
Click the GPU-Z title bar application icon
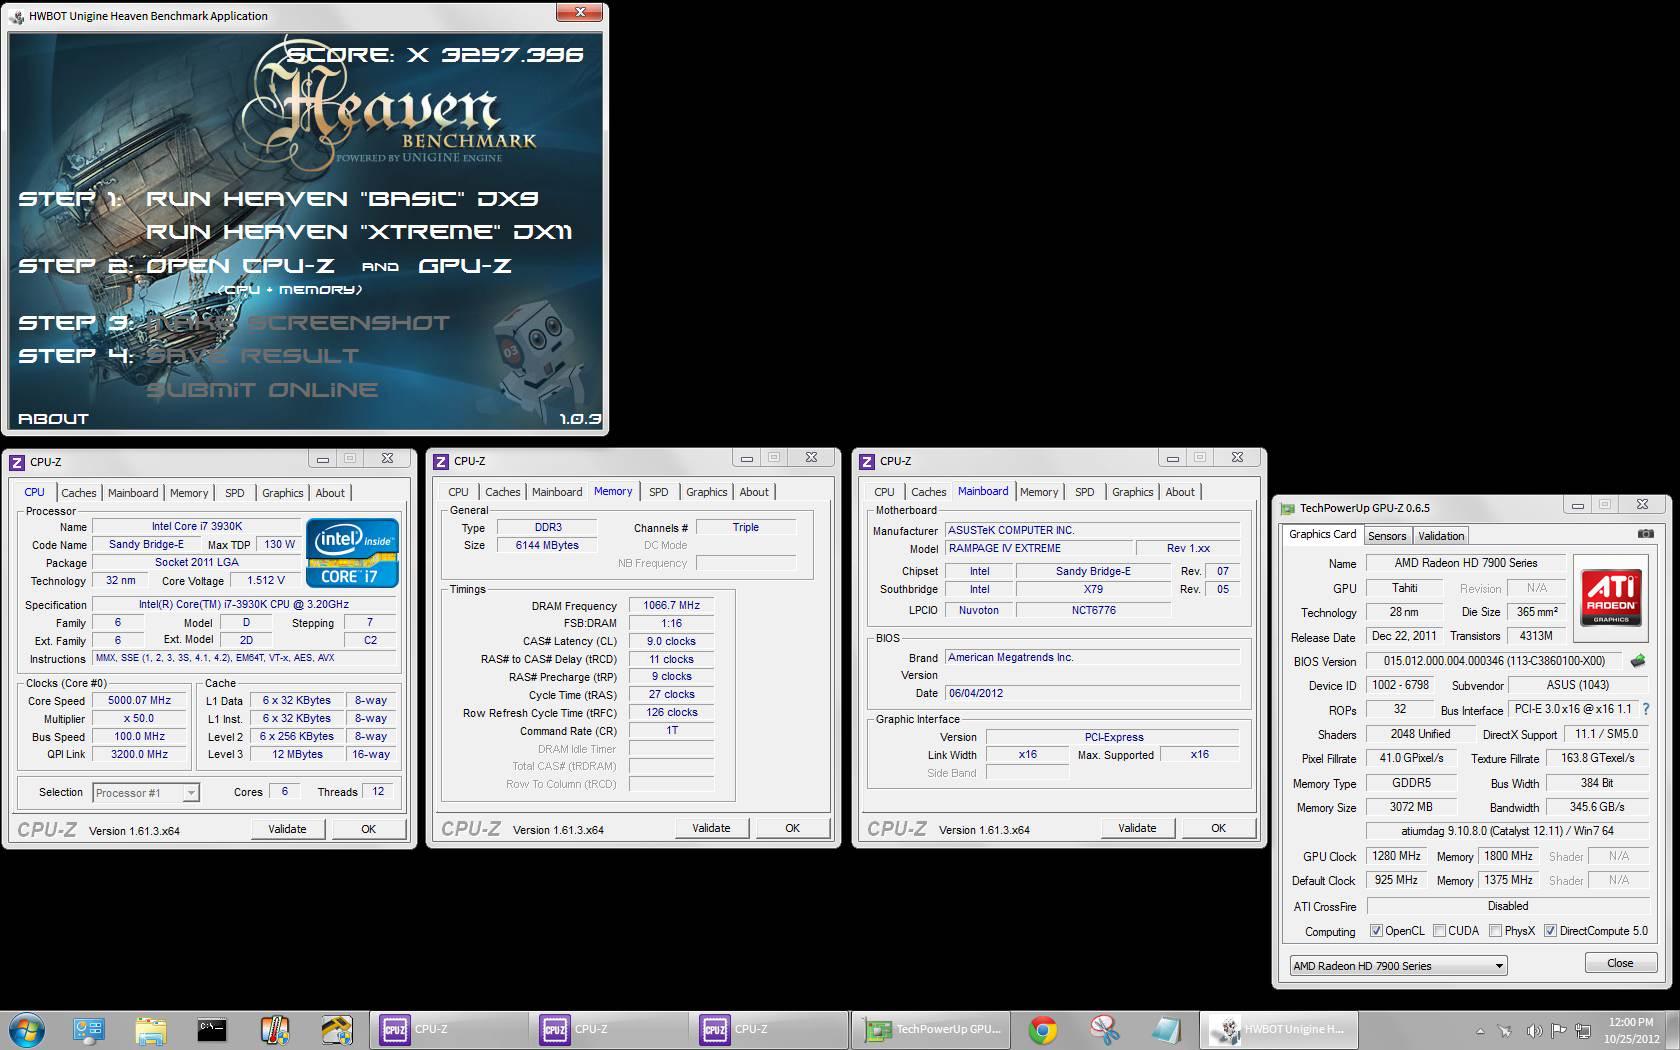click(x=1288, y=508)
